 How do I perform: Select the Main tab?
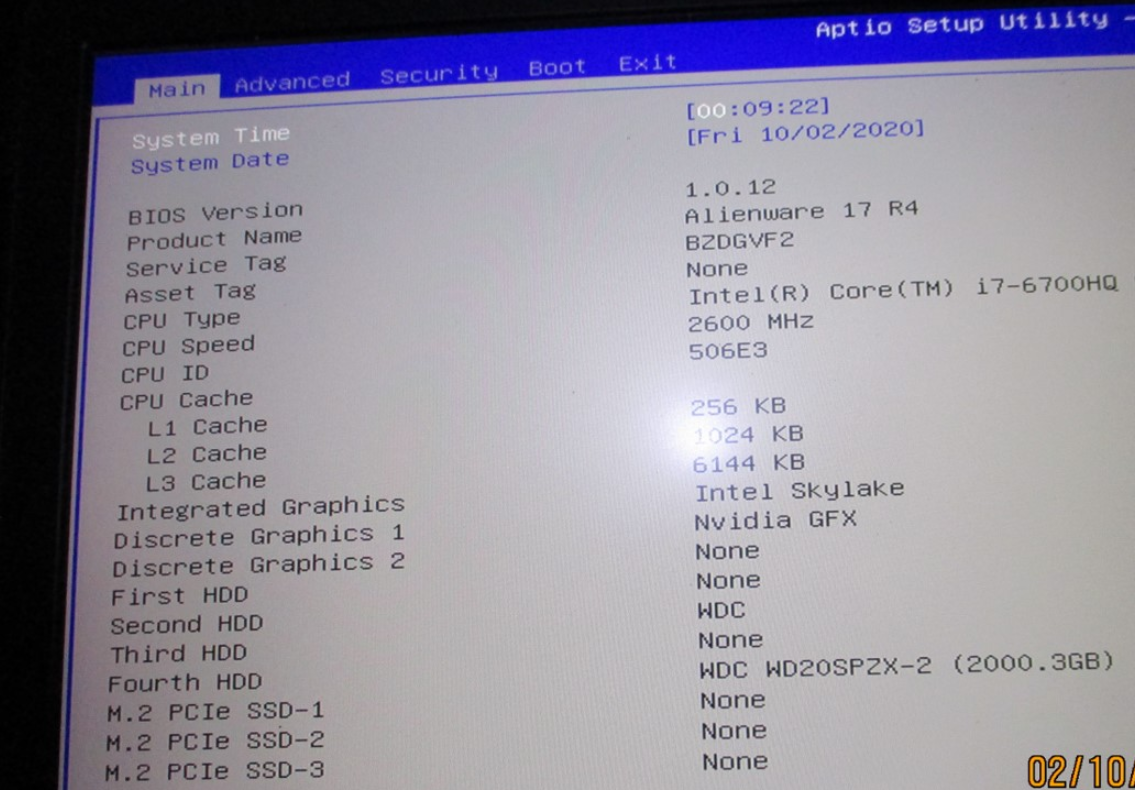pyautogui.click(x=177, y=90)
